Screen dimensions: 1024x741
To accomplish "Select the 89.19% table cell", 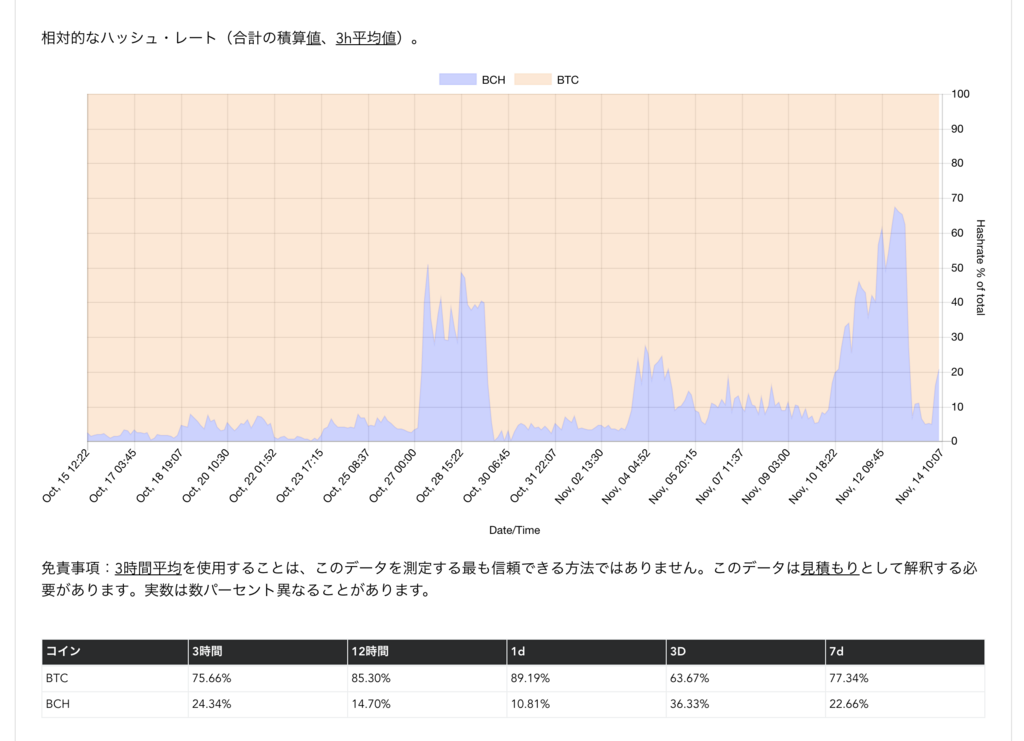I will pyautogui.click(x=586, y=678).
